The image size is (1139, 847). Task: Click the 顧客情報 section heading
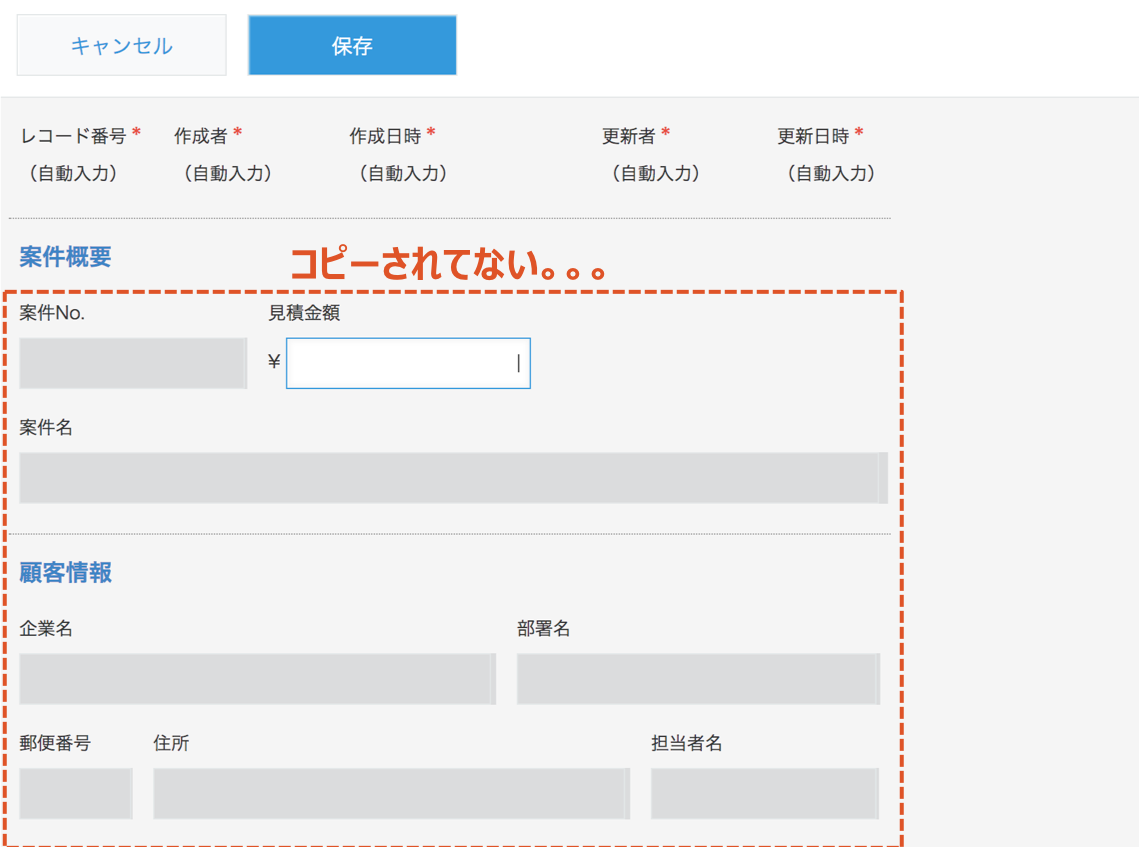[x=66, y=573]
